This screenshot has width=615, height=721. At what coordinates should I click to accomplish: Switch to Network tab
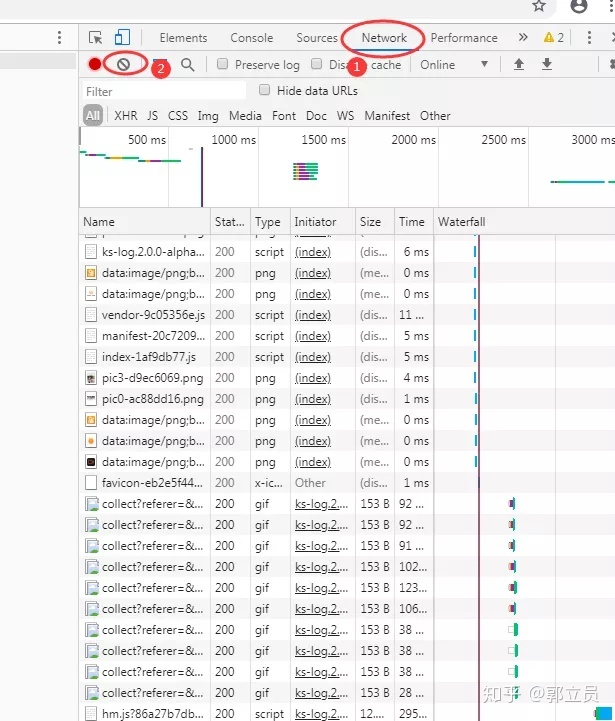pyautogui.click(x=384, y=38)
